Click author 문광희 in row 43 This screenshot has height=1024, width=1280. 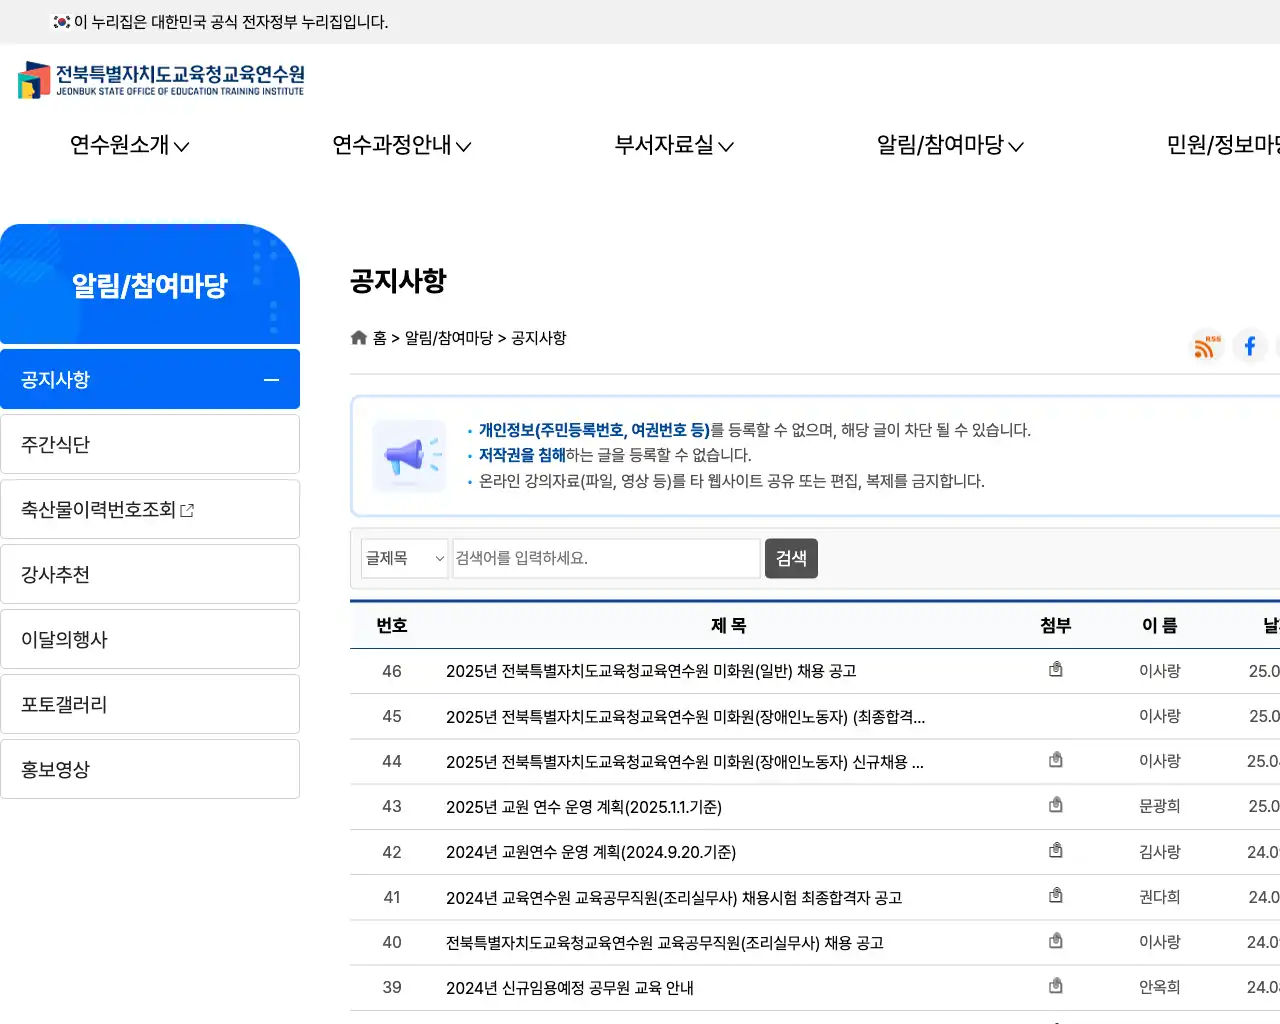click(x=1160, y=806)
